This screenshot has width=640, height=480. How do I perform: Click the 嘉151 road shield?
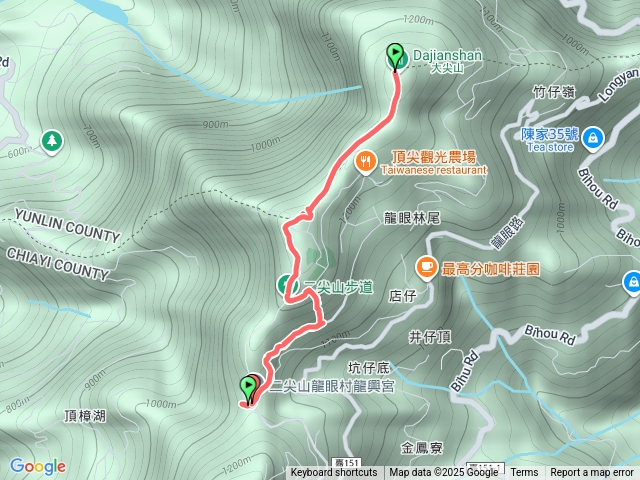[x=347, y=463]
